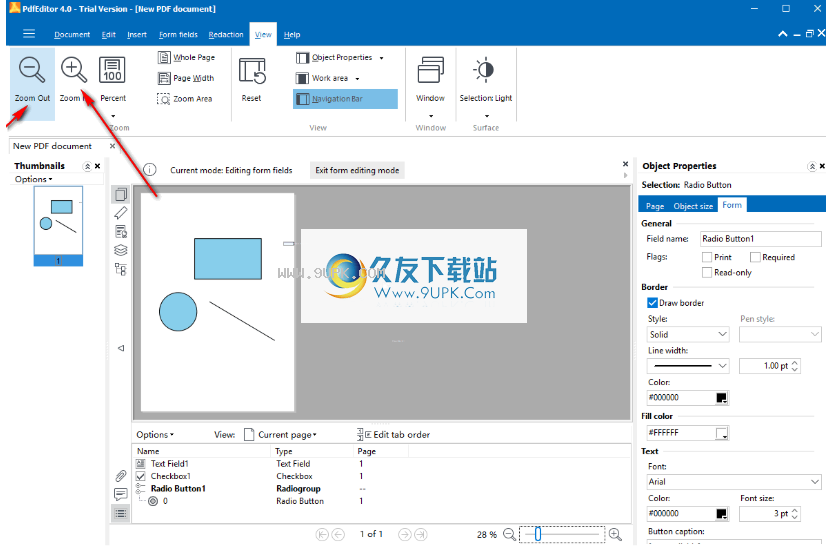Pick the text color swatch
This screenshot has width=828, height=552.
(721, 513)
